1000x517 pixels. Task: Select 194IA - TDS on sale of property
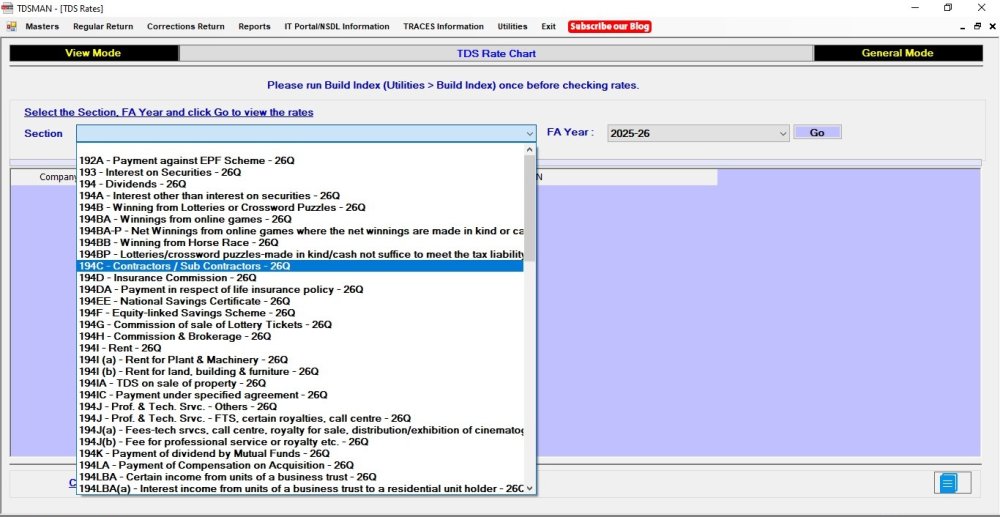(300, 383)
